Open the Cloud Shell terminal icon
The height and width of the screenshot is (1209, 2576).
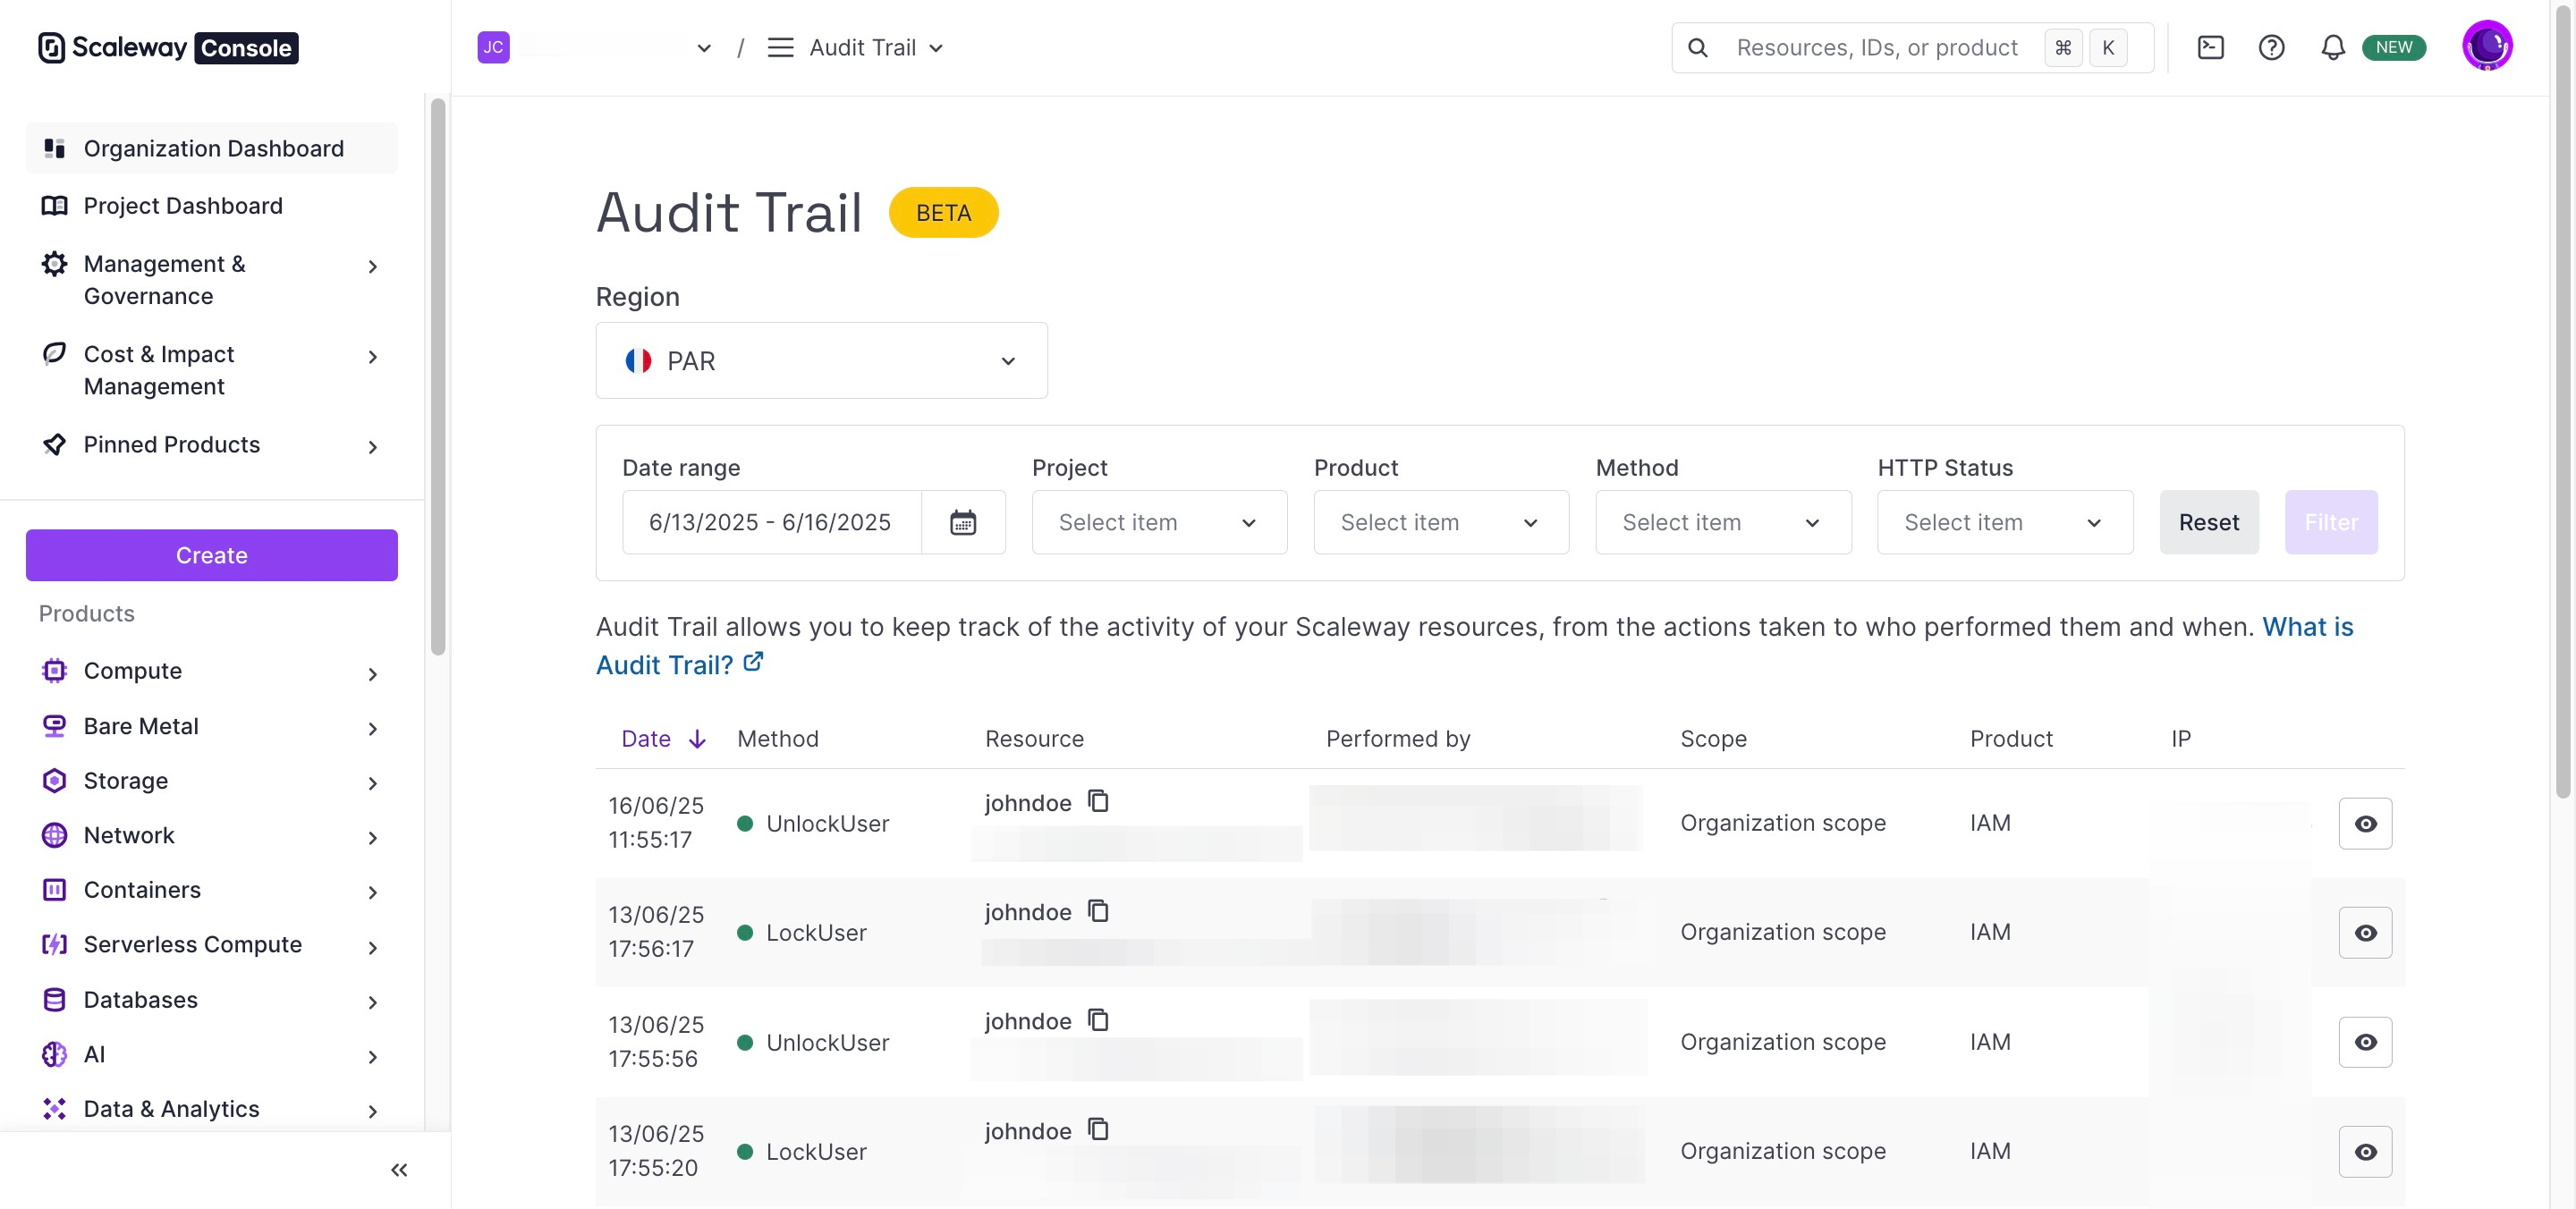click(2210, 47)
